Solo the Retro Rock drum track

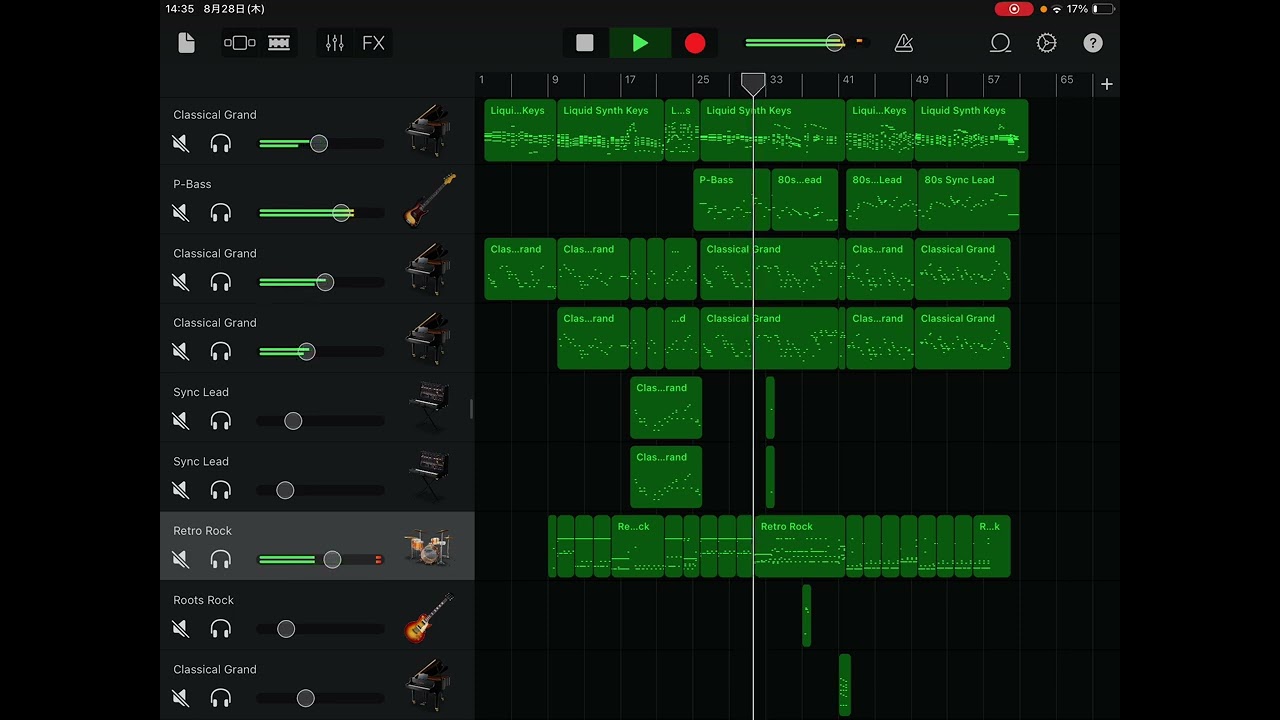coord(221,560)
